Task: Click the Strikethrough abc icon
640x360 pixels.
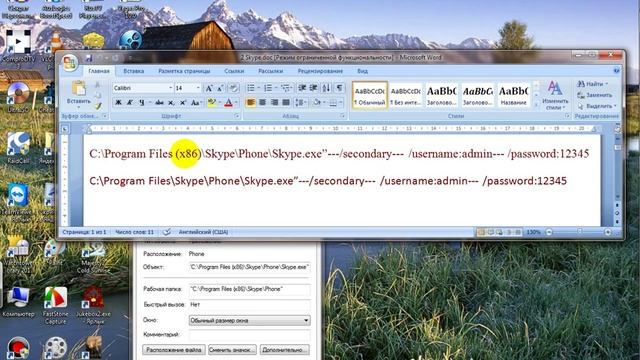Action: tap(160, 102)
